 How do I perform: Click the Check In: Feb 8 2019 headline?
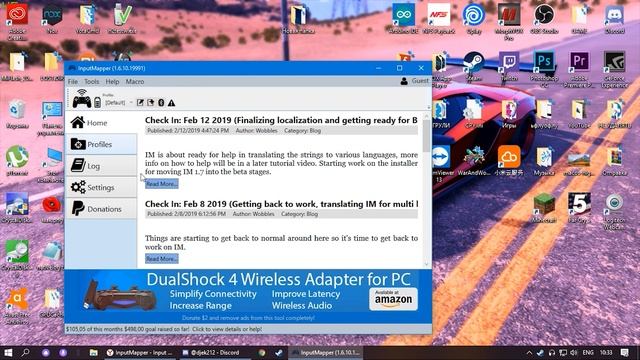click(281, 204)
